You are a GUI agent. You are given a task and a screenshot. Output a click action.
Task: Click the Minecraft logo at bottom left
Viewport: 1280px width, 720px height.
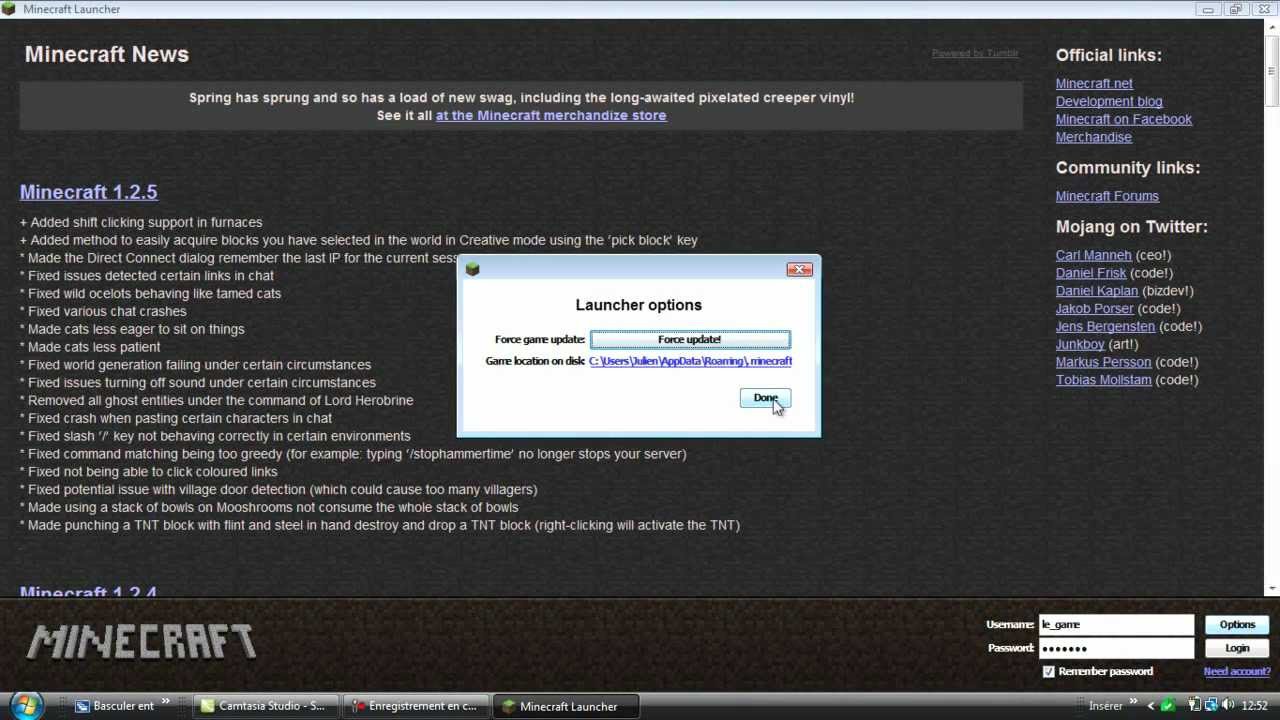coord(140,641)
